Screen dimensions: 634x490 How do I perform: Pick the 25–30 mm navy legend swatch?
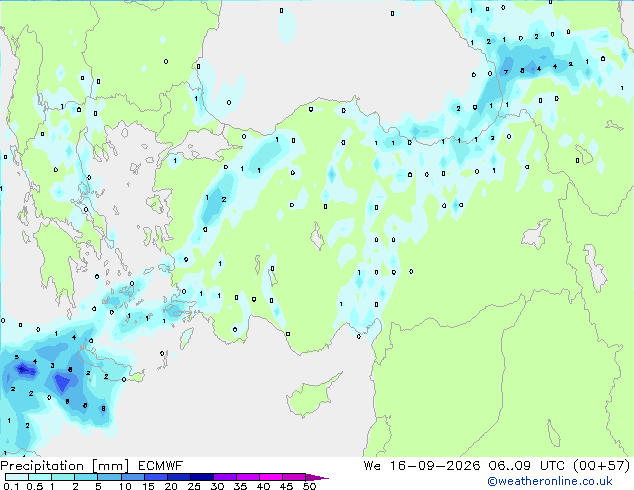click(202, 477)
